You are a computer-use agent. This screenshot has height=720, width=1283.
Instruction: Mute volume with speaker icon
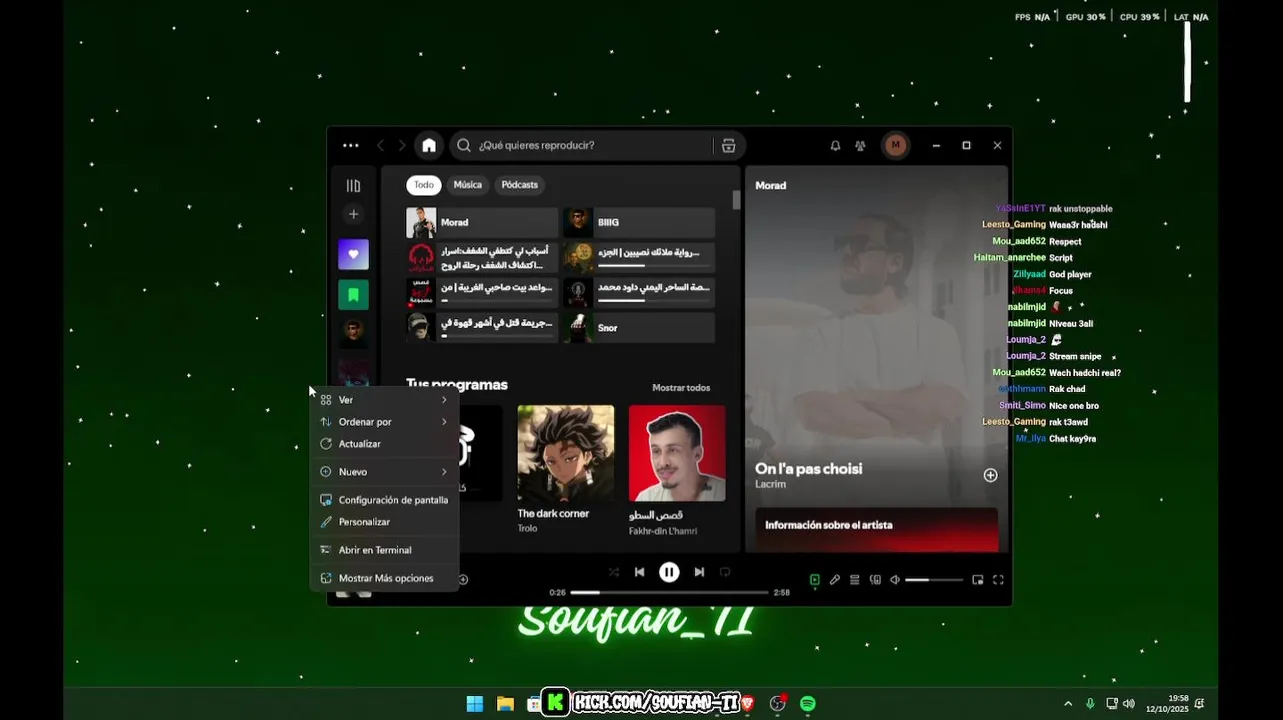click(x=895, y=580)
